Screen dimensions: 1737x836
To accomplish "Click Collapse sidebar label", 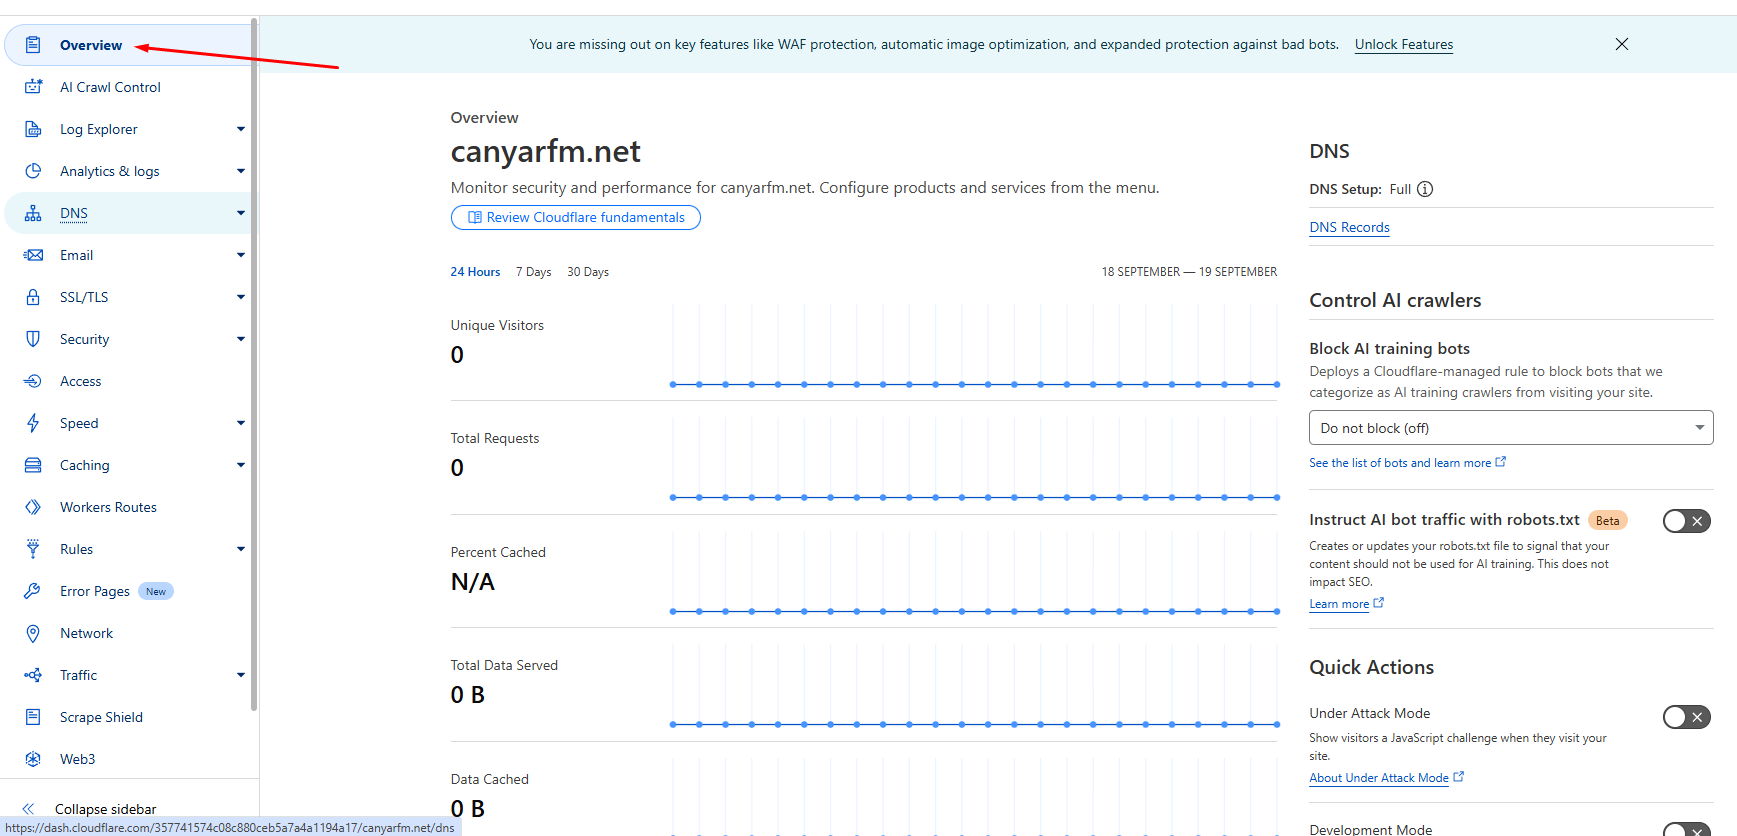I will [x=106, y=809].
